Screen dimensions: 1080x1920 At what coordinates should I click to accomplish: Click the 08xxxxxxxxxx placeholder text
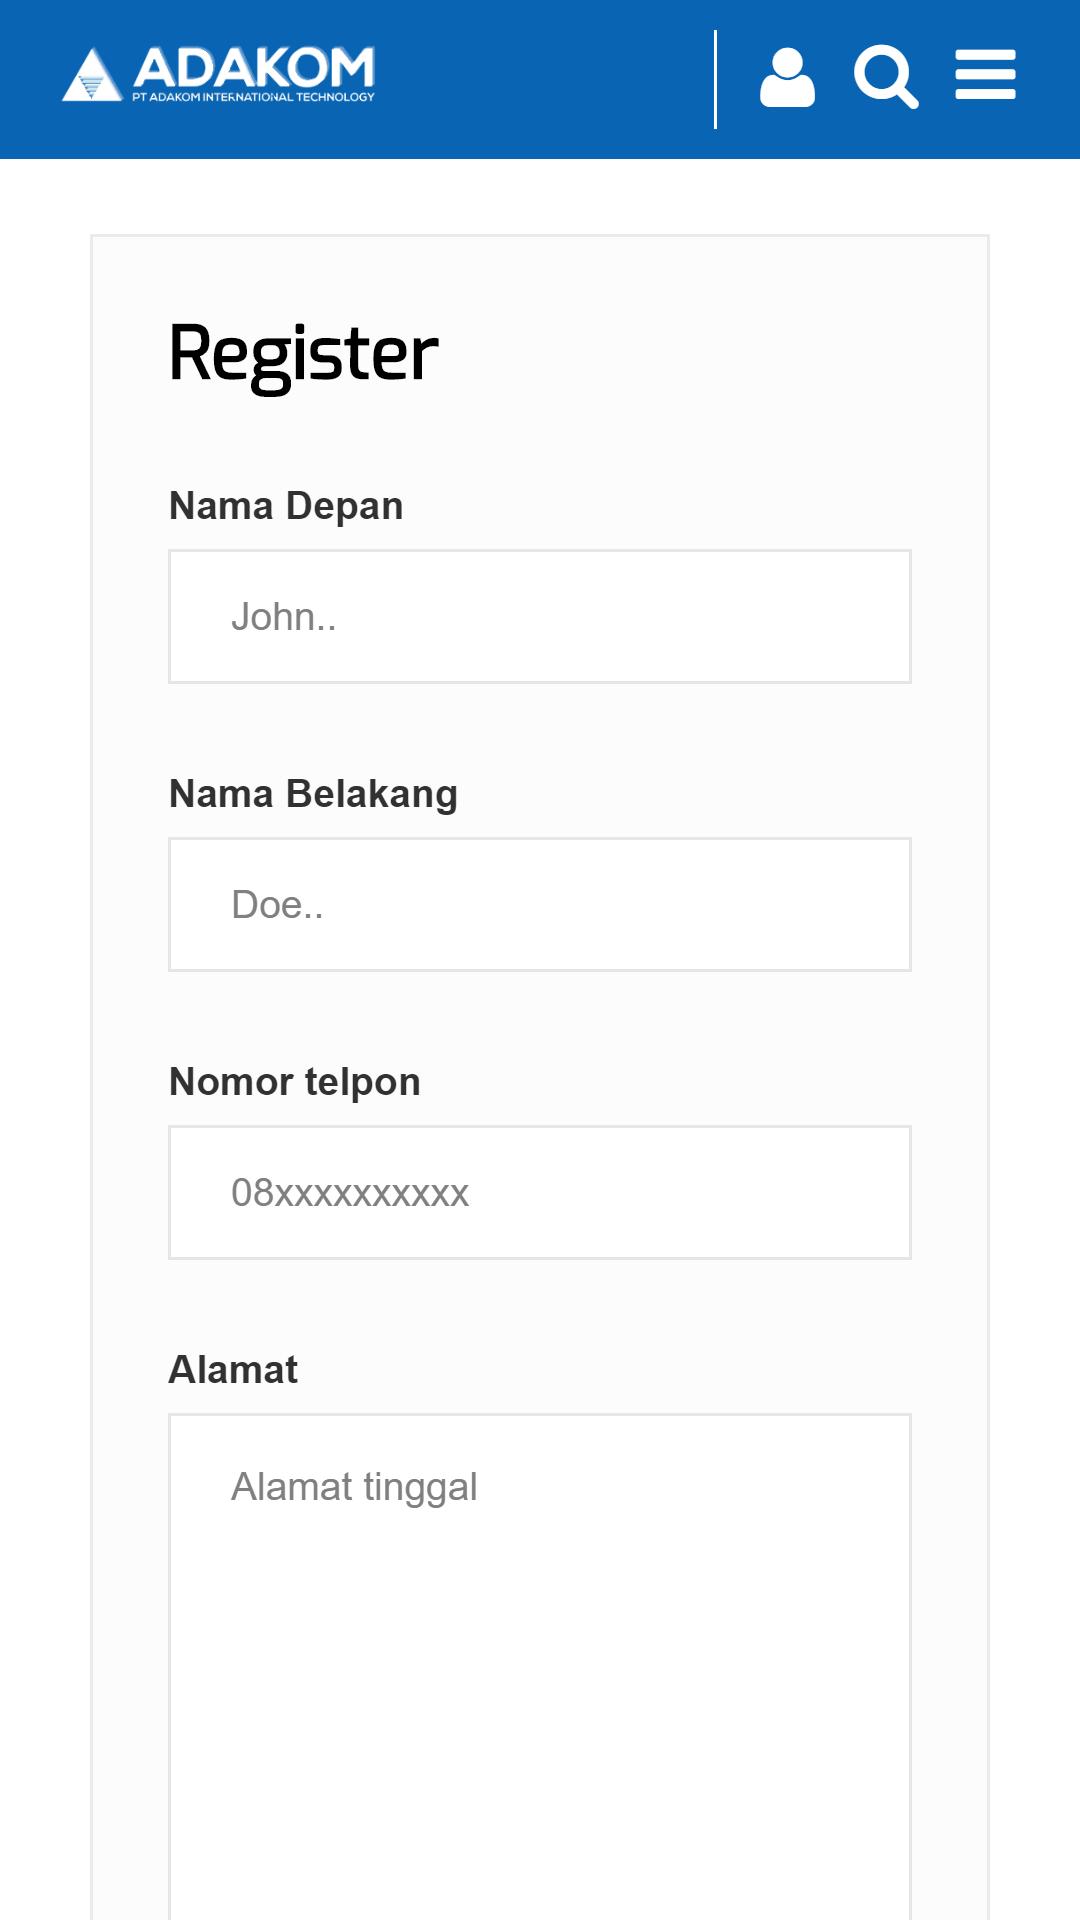click(x=350, y=1192)
